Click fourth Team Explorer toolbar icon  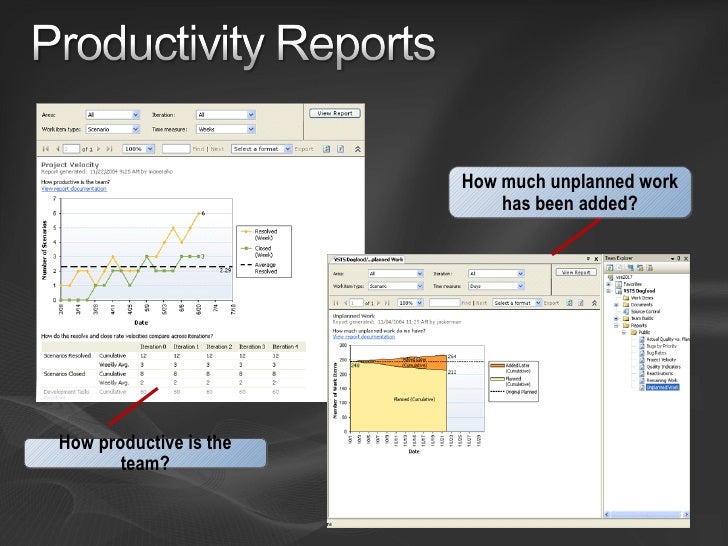click(640, 267)
